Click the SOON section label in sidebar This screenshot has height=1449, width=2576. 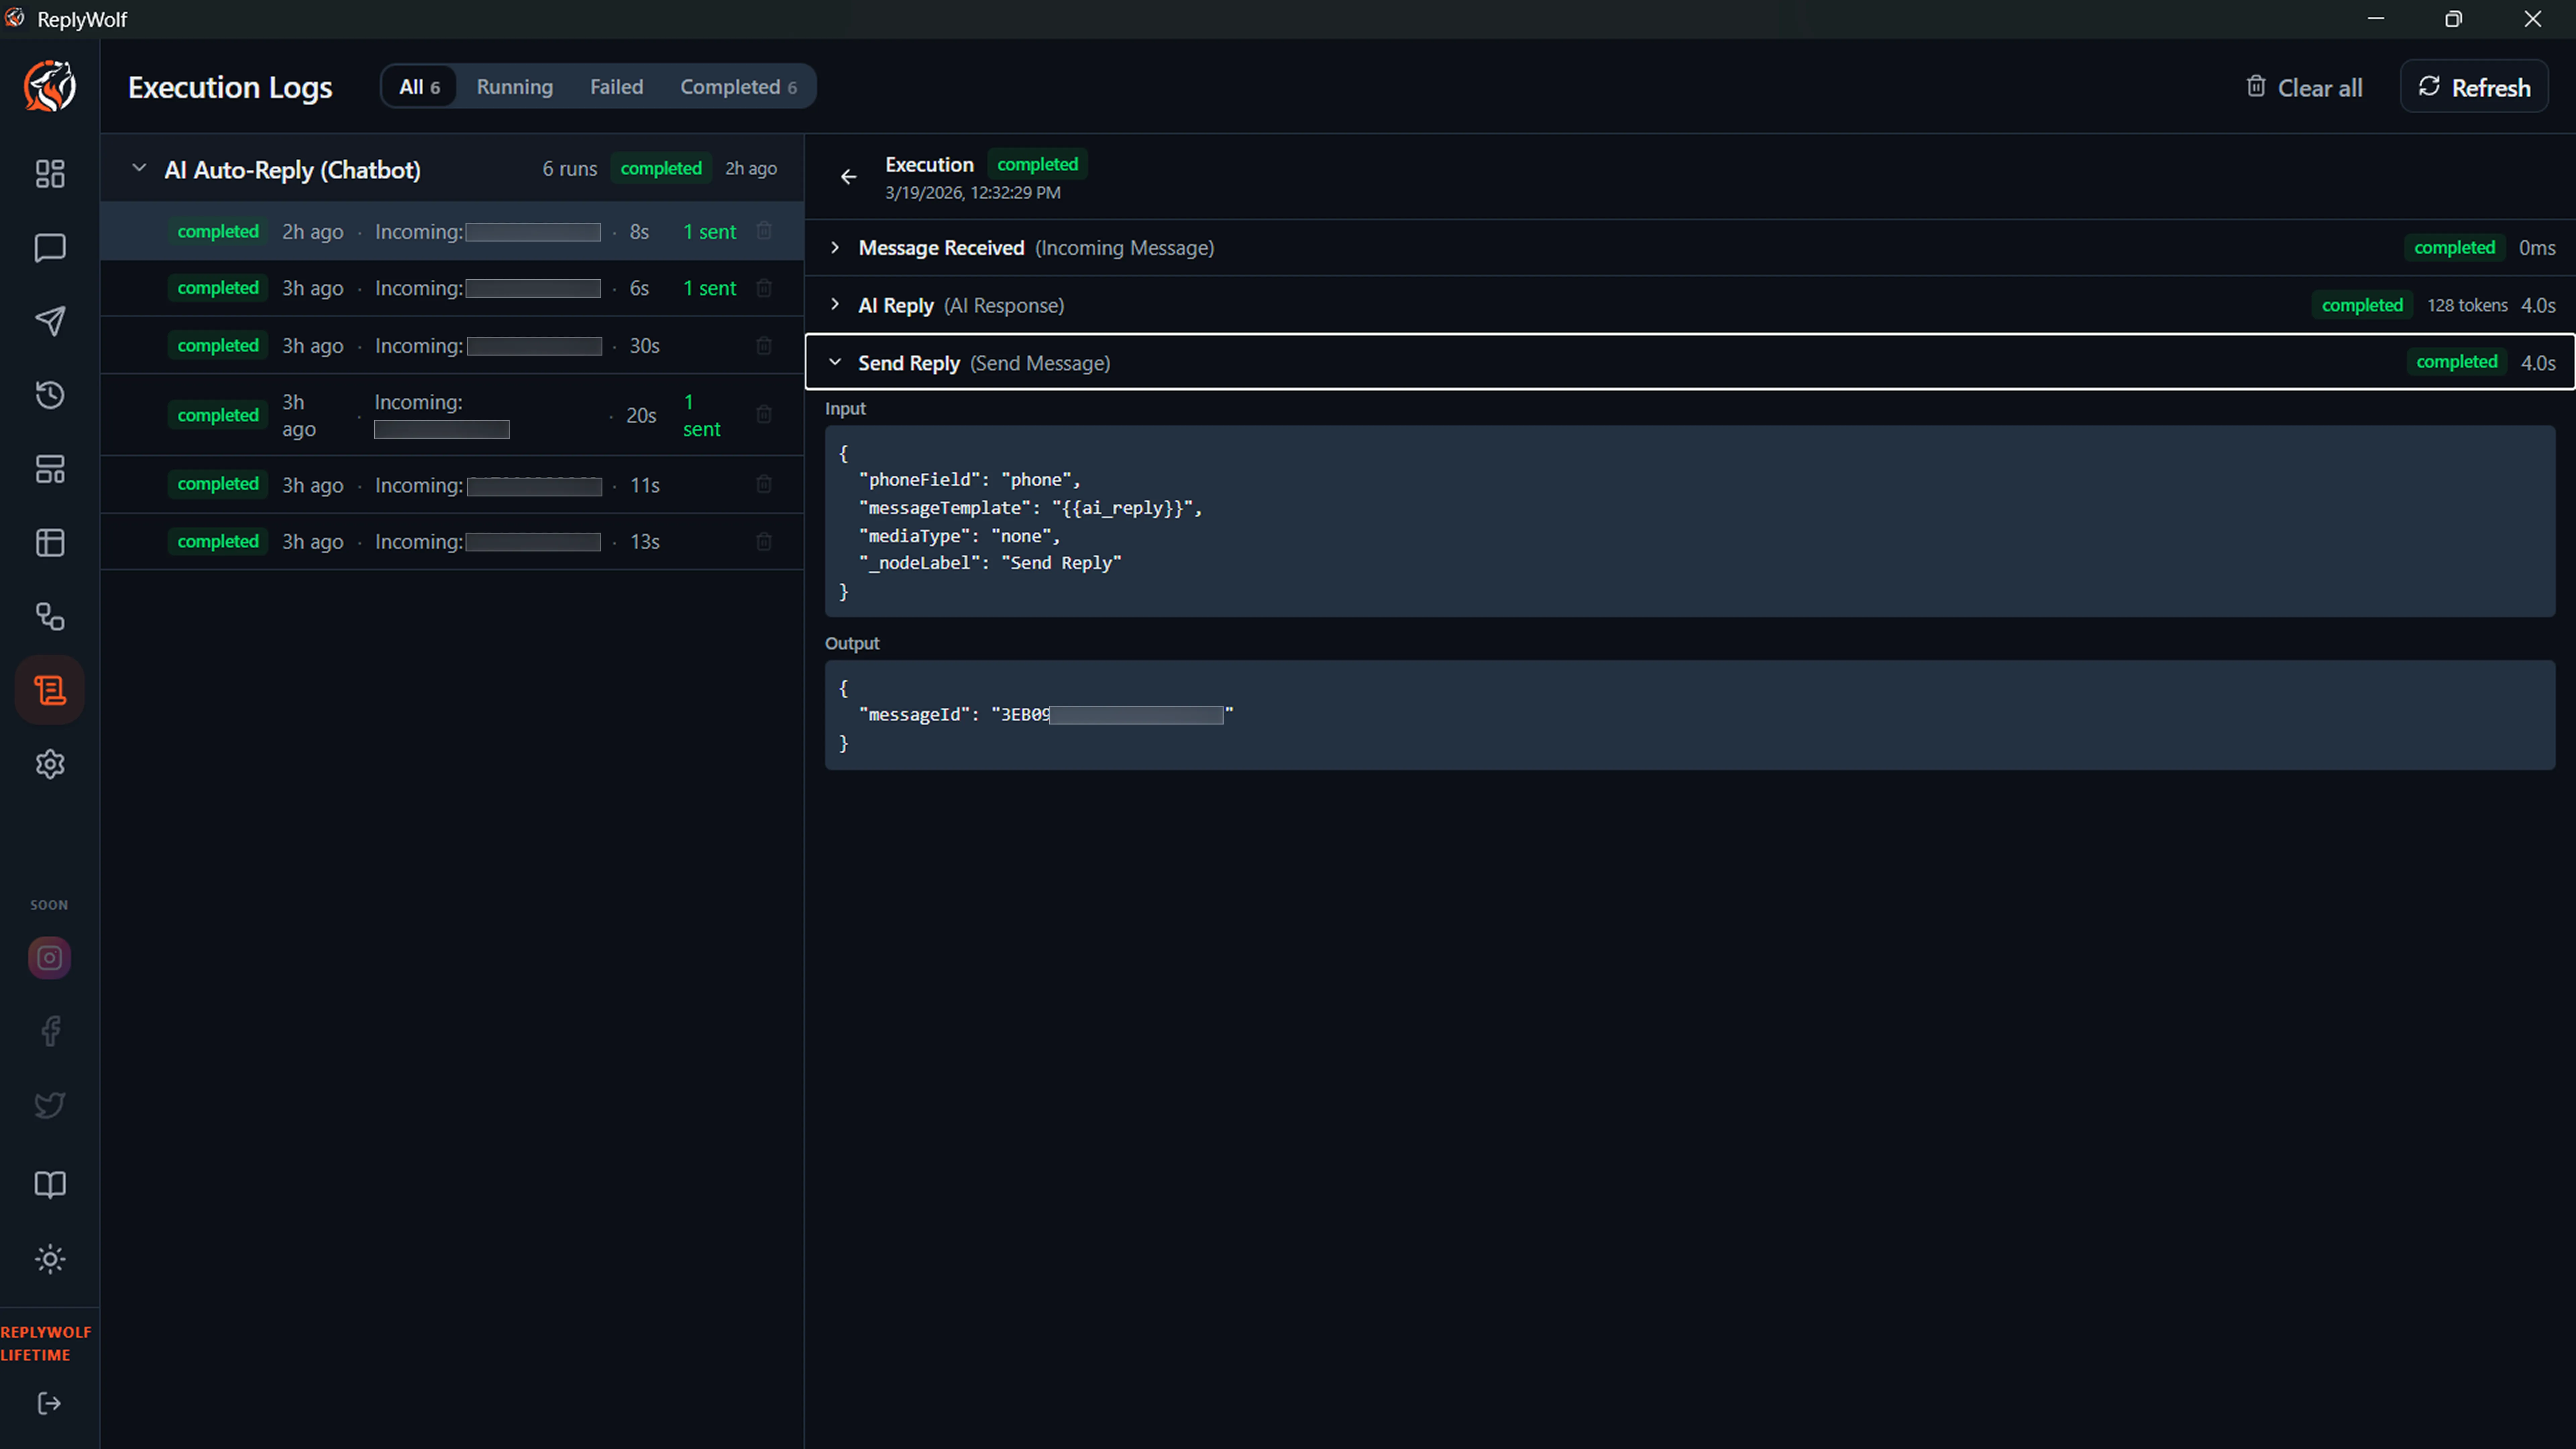[x=49, y=905]
